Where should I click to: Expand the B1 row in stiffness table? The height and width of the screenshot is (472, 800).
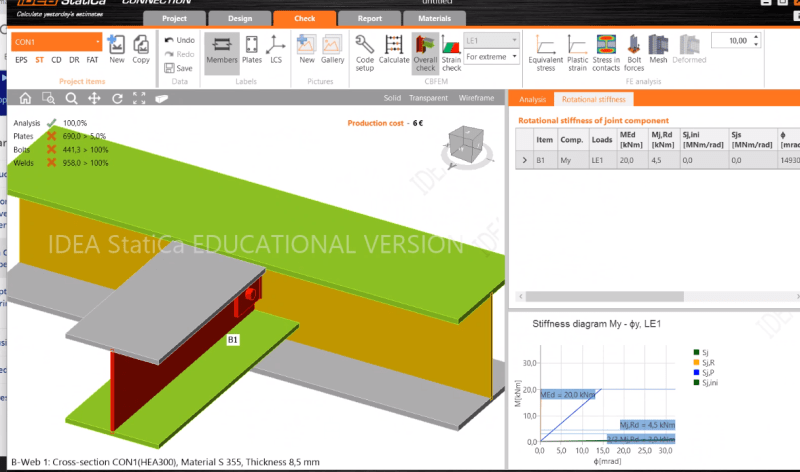click(524, 160)
